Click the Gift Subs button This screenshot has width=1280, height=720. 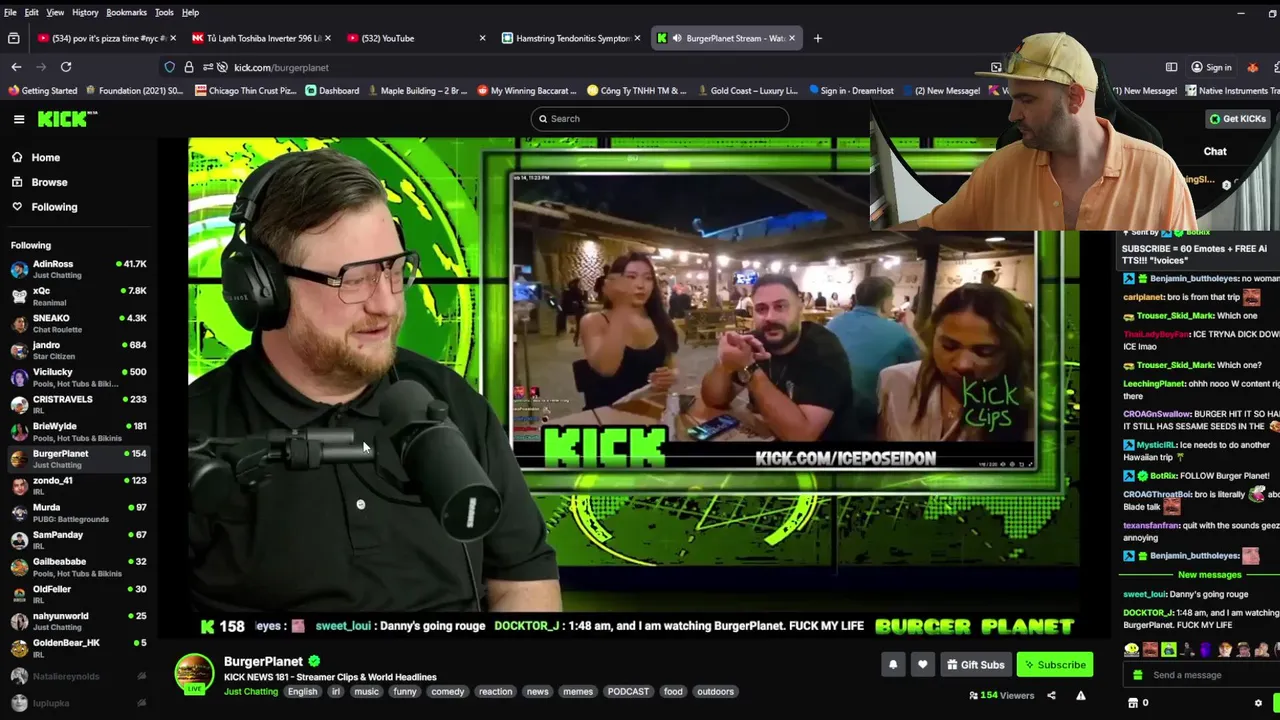(x=975, y=665)
